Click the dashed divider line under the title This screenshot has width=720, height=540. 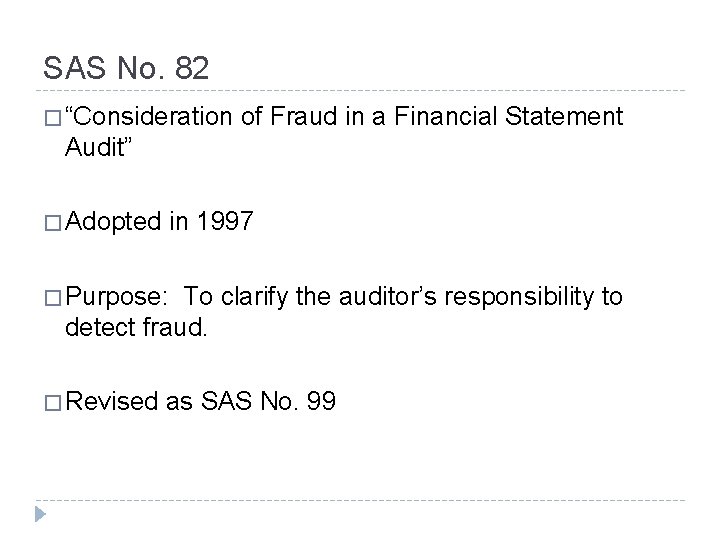pyautogui.click(x=360, y=90)
